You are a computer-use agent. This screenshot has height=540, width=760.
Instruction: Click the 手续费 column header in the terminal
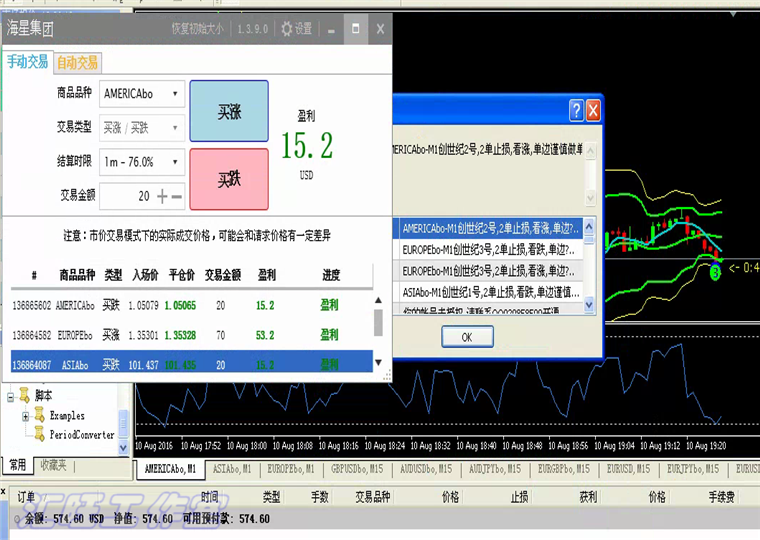point(722,497)
